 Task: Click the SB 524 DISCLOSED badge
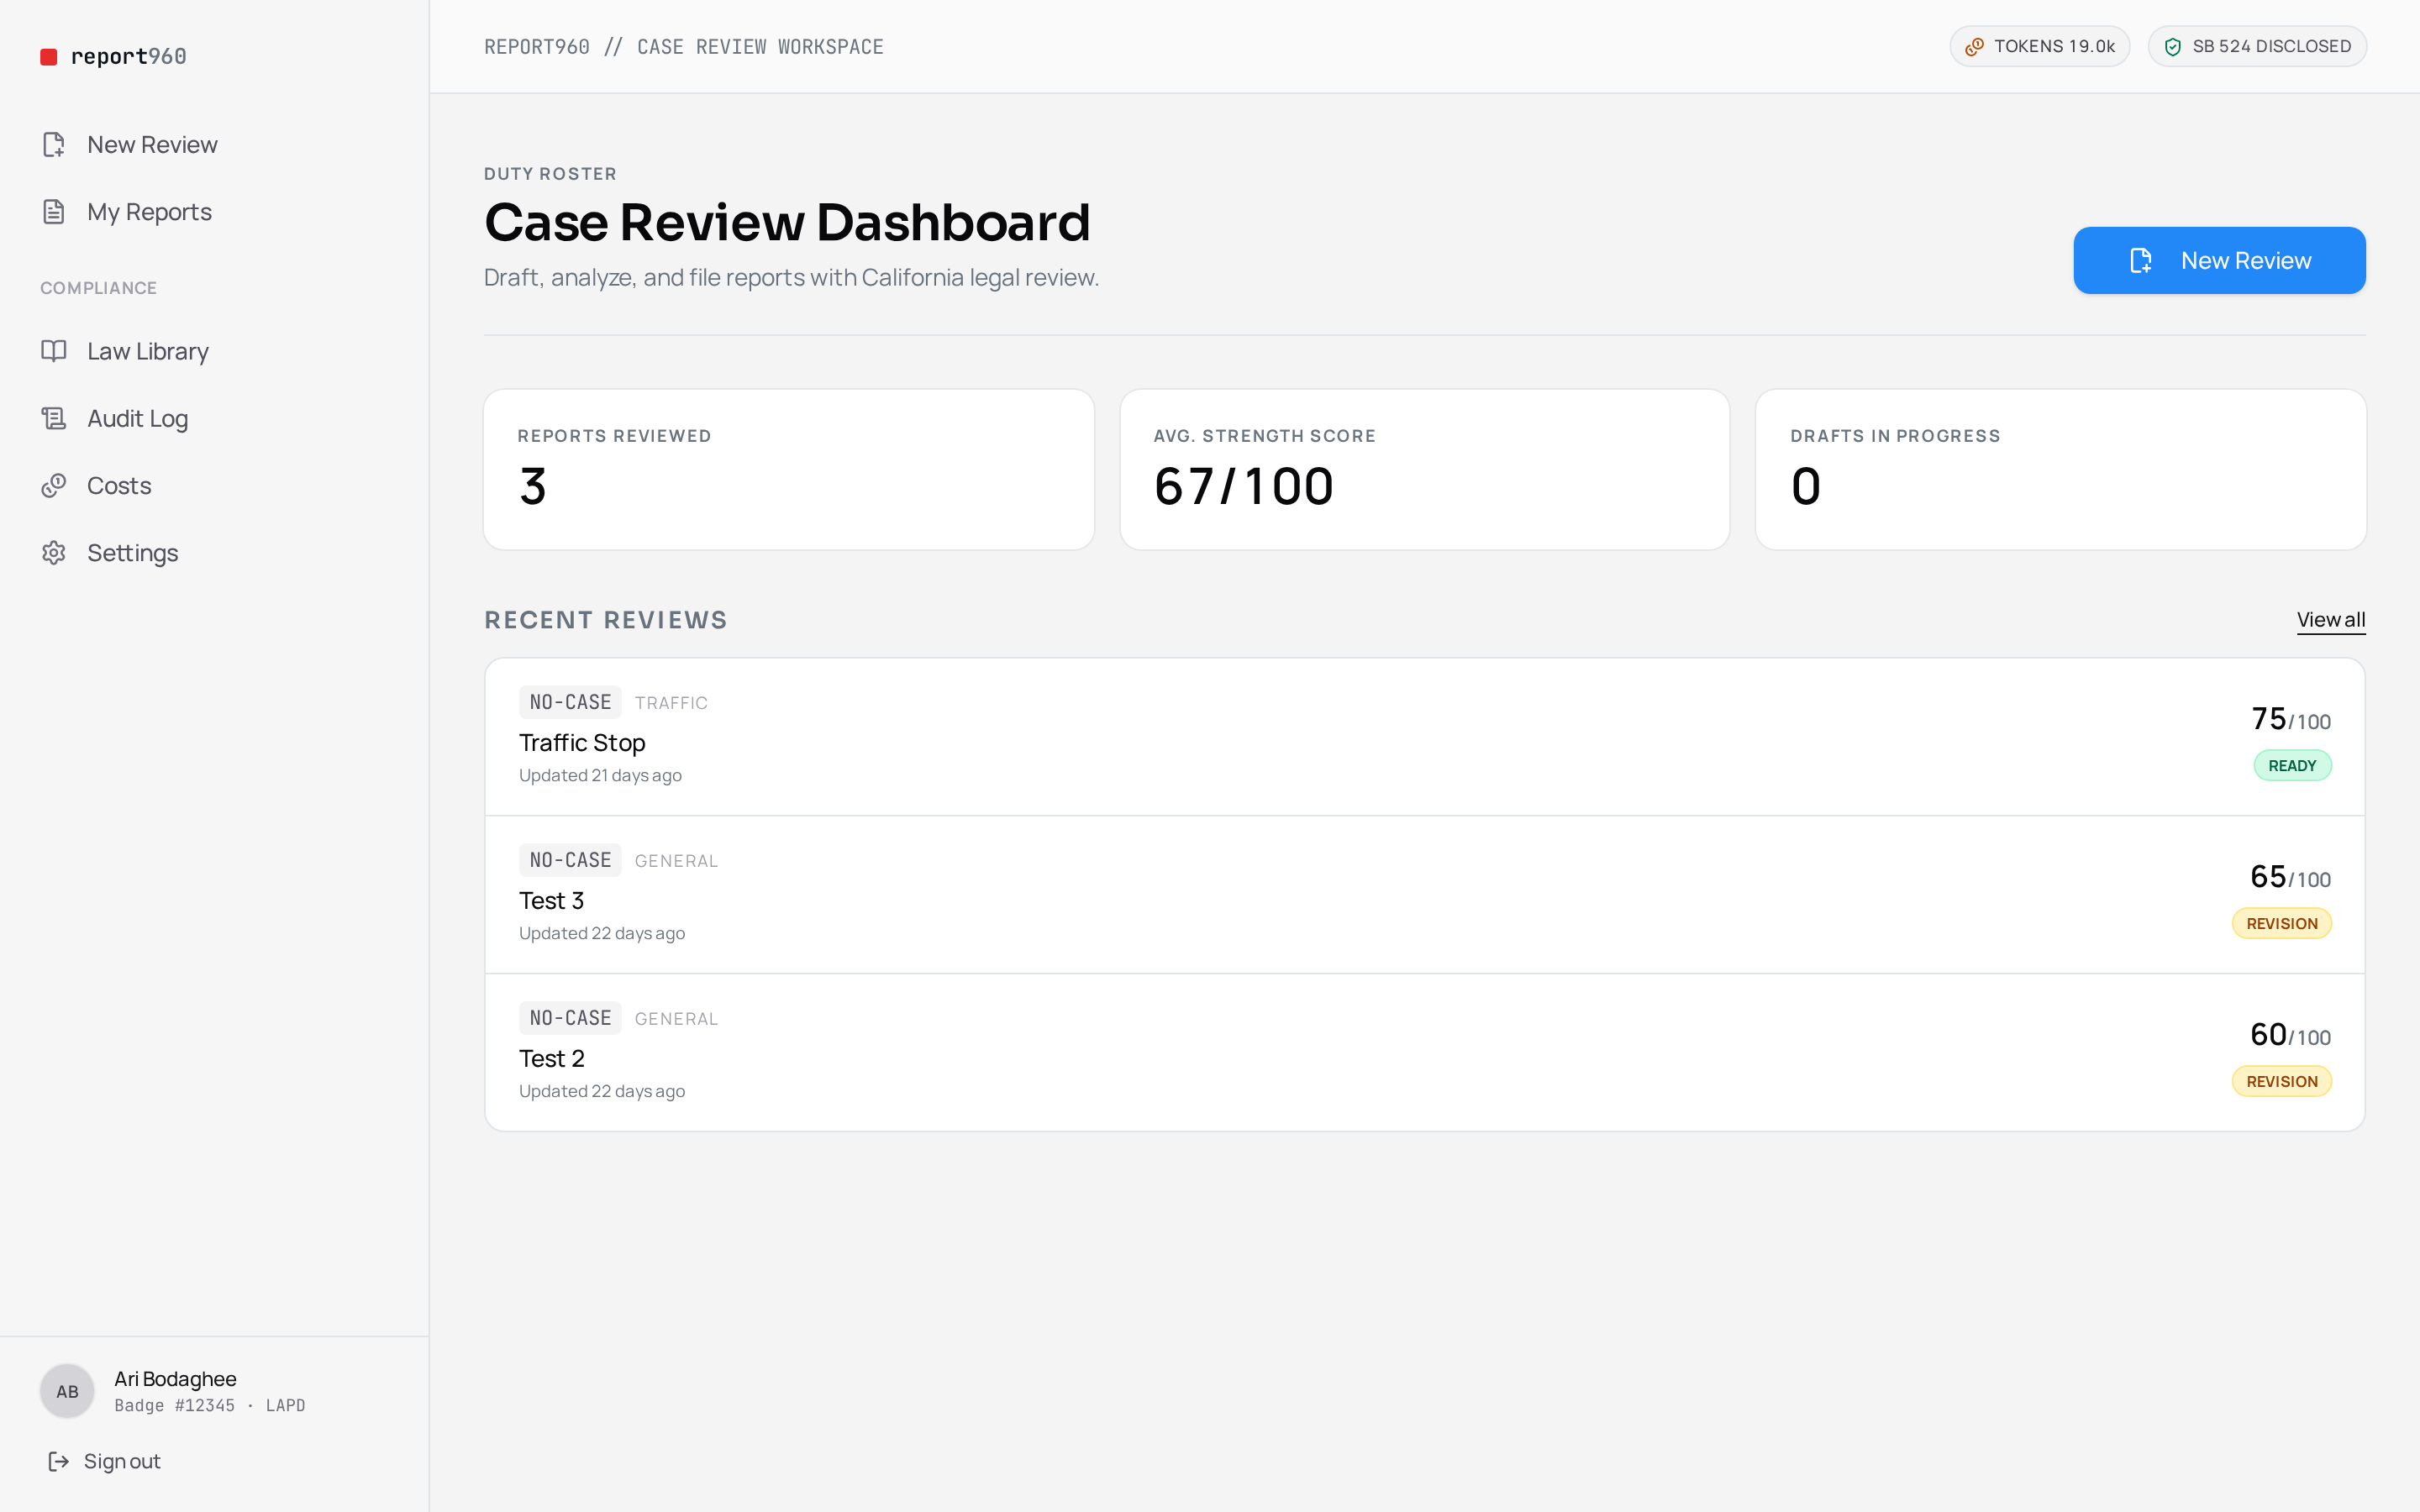point(2256,47)
